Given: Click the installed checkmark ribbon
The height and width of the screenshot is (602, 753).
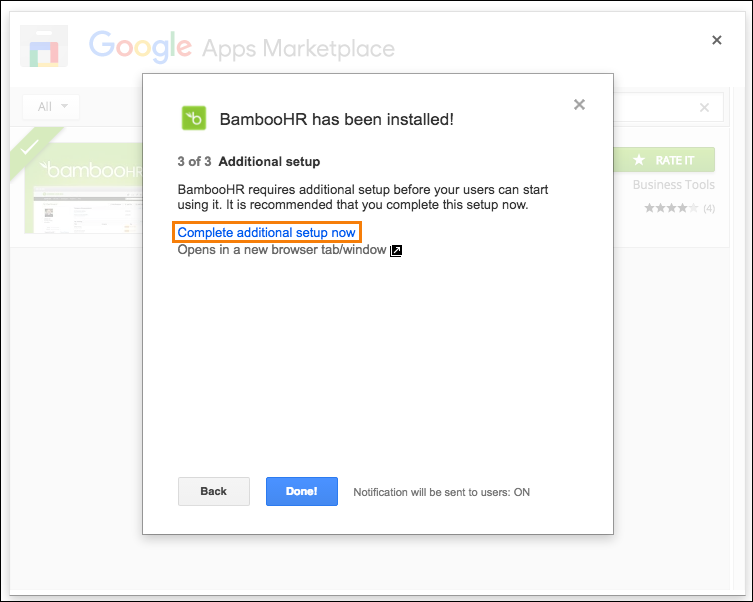Looking at the screenshot, I should [31, 148].
